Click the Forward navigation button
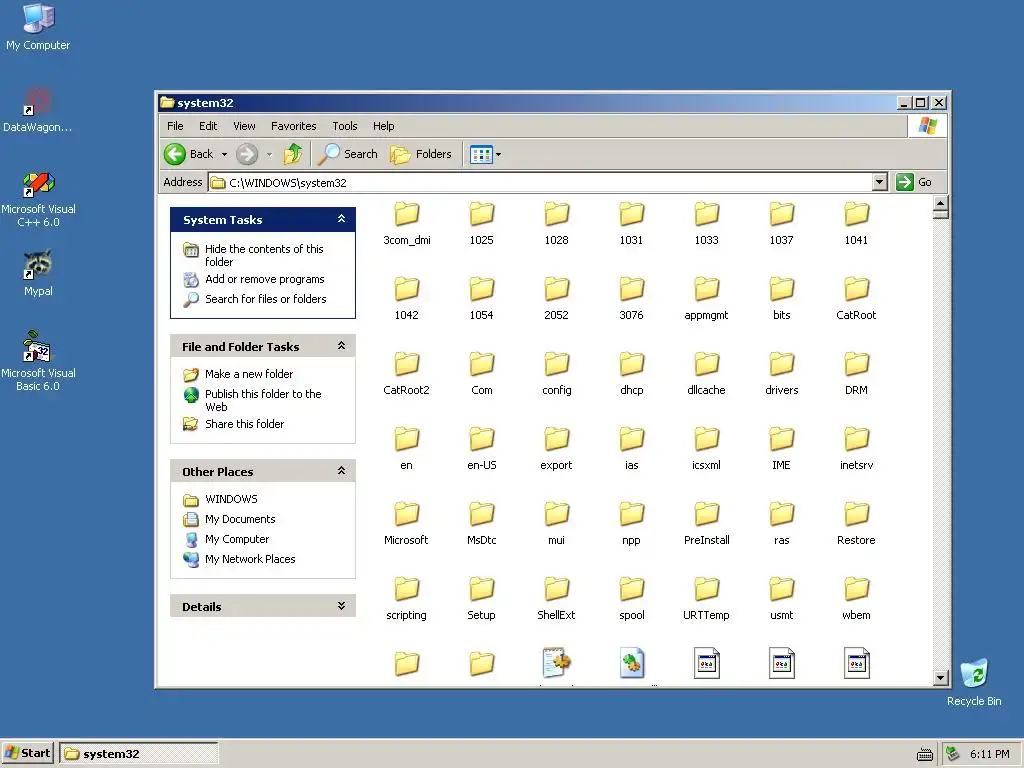The width and height of the screenshot is (1024, 768). point(247,154)
